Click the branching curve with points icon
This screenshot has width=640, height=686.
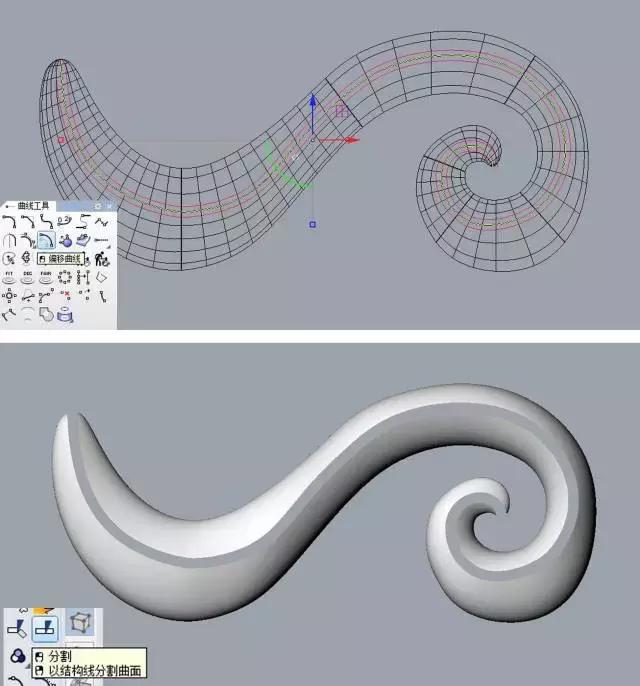pos(9,314)
